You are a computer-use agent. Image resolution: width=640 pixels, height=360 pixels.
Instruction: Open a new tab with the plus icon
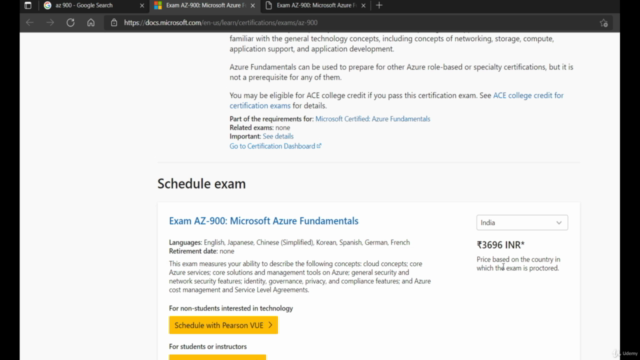tap(379, 5)
